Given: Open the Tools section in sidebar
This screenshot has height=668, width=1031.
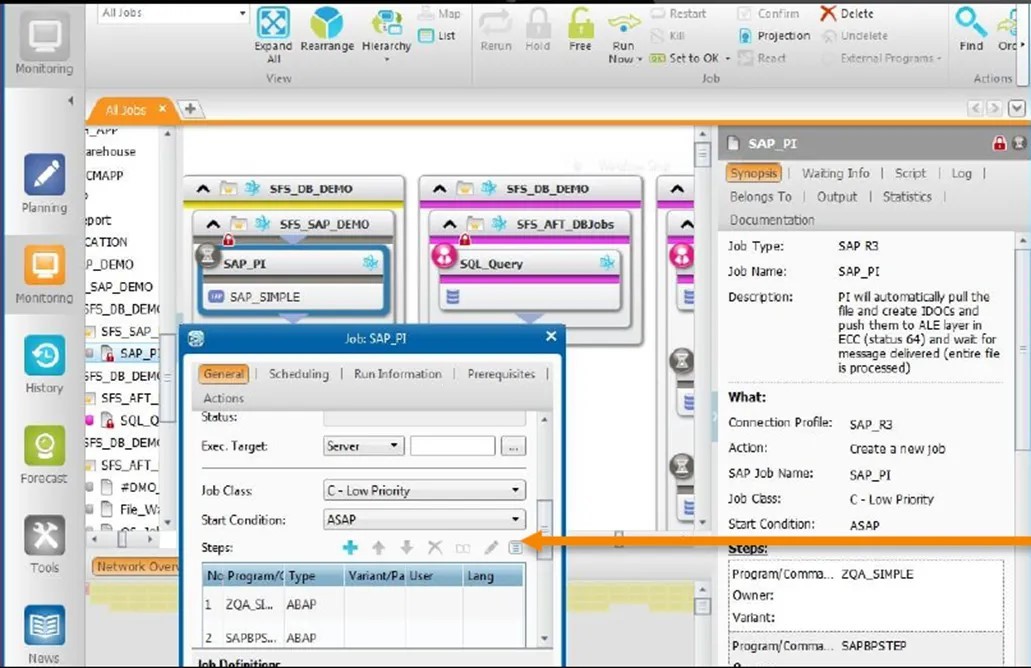Looking at the screenshot, I should point(44,544).
